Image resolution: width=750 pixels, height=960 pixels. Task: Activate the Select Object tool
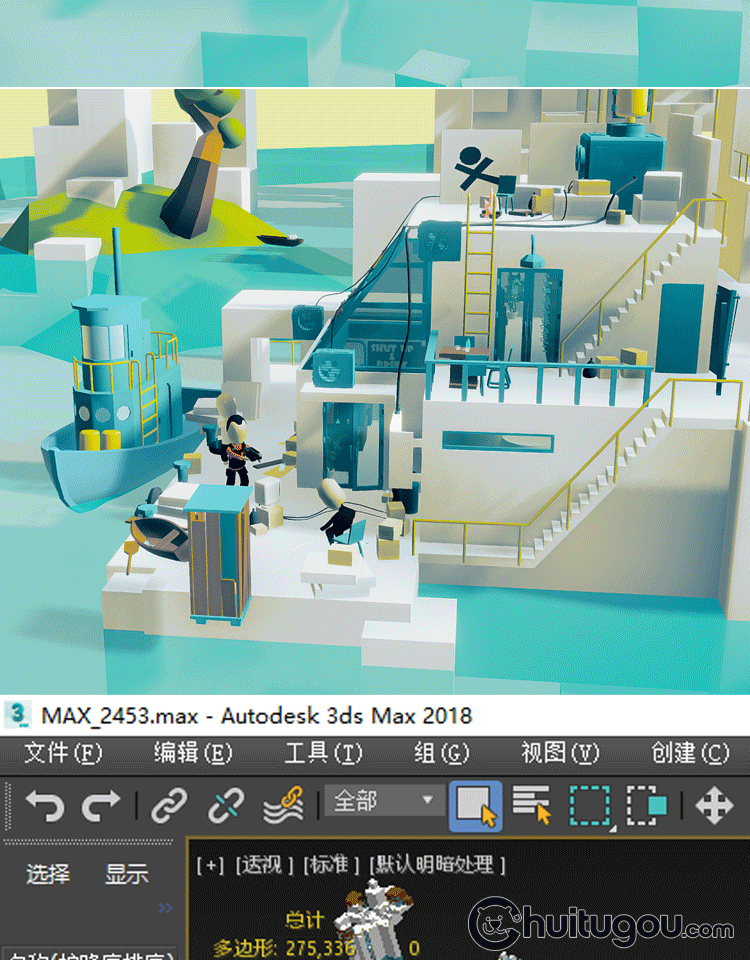click(476, 806)
